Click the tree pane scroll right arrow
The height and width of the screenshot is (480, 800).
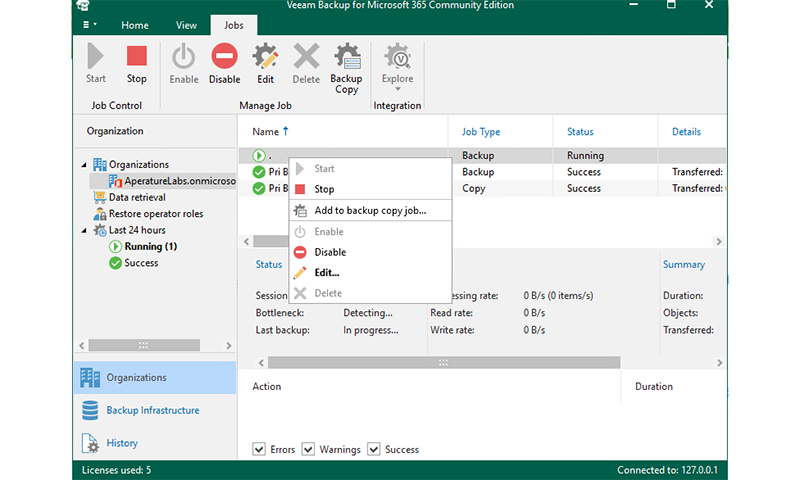[229, 345]
